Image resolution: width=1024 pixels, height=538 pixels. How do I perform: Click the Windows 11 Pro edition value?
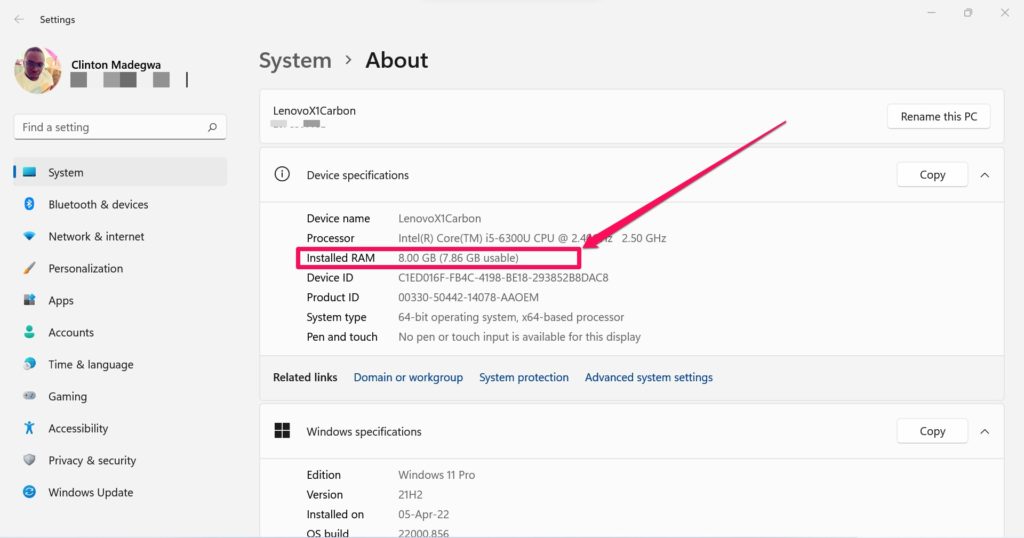[x=436, y=475]
